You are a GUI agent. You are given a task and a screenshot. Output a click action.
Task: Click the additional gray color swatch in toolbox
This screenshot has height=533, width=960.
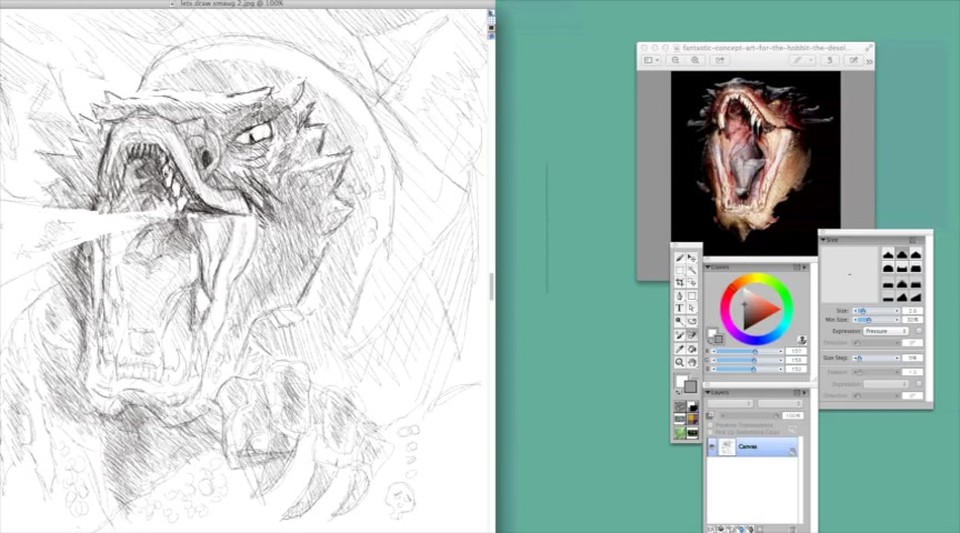(691, 387)
